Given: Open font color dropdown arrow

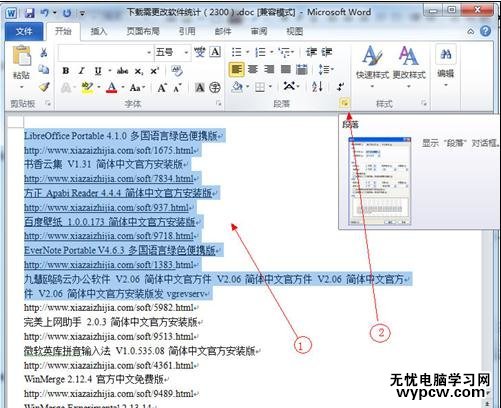Looking at the screenshot, I should coord(123,88).
